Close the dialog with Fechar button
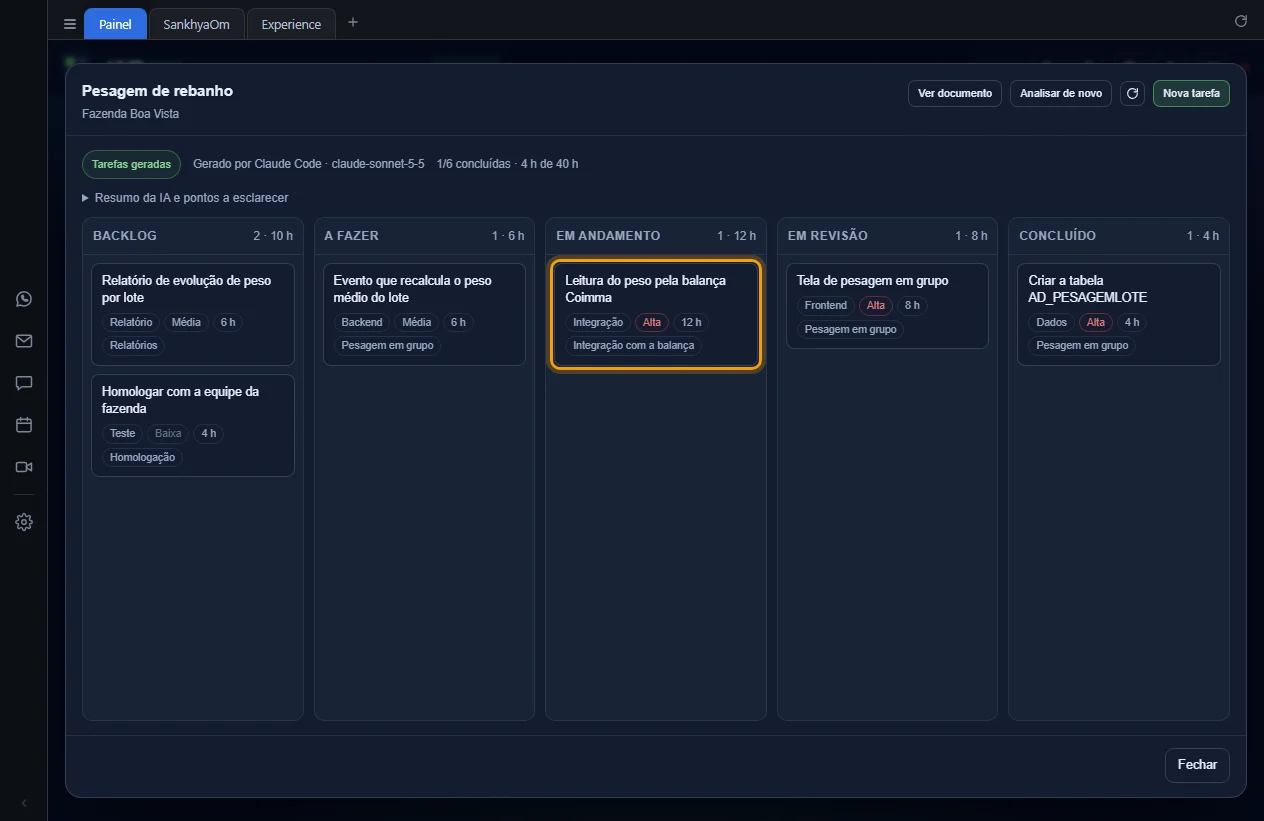1264x821 pixels. click(1197, 765)
